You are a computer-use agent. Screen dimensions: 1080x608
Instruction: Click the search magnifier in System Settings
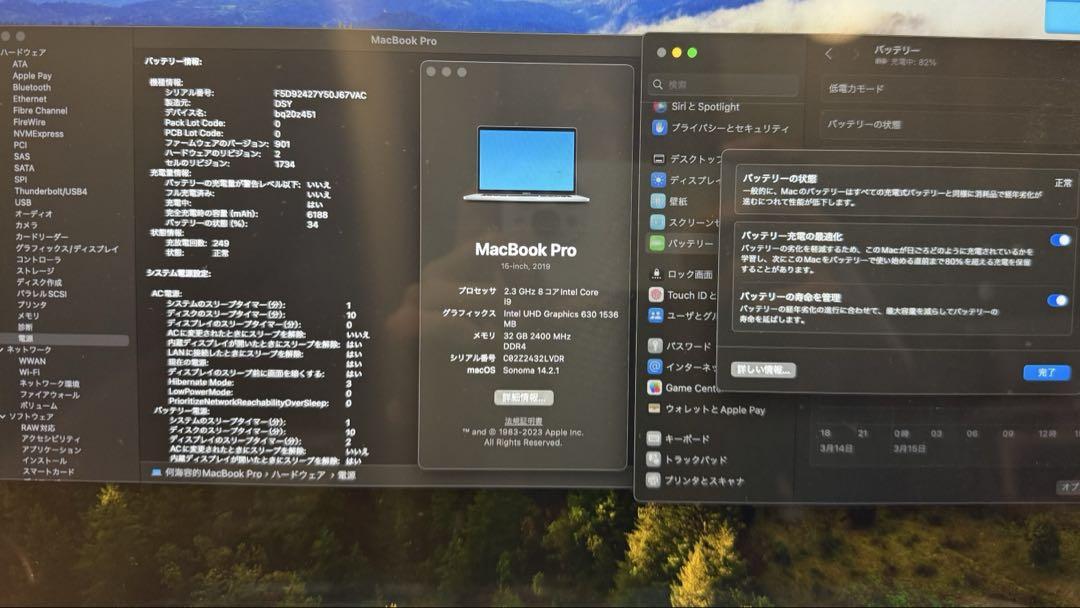coord(658,84)
